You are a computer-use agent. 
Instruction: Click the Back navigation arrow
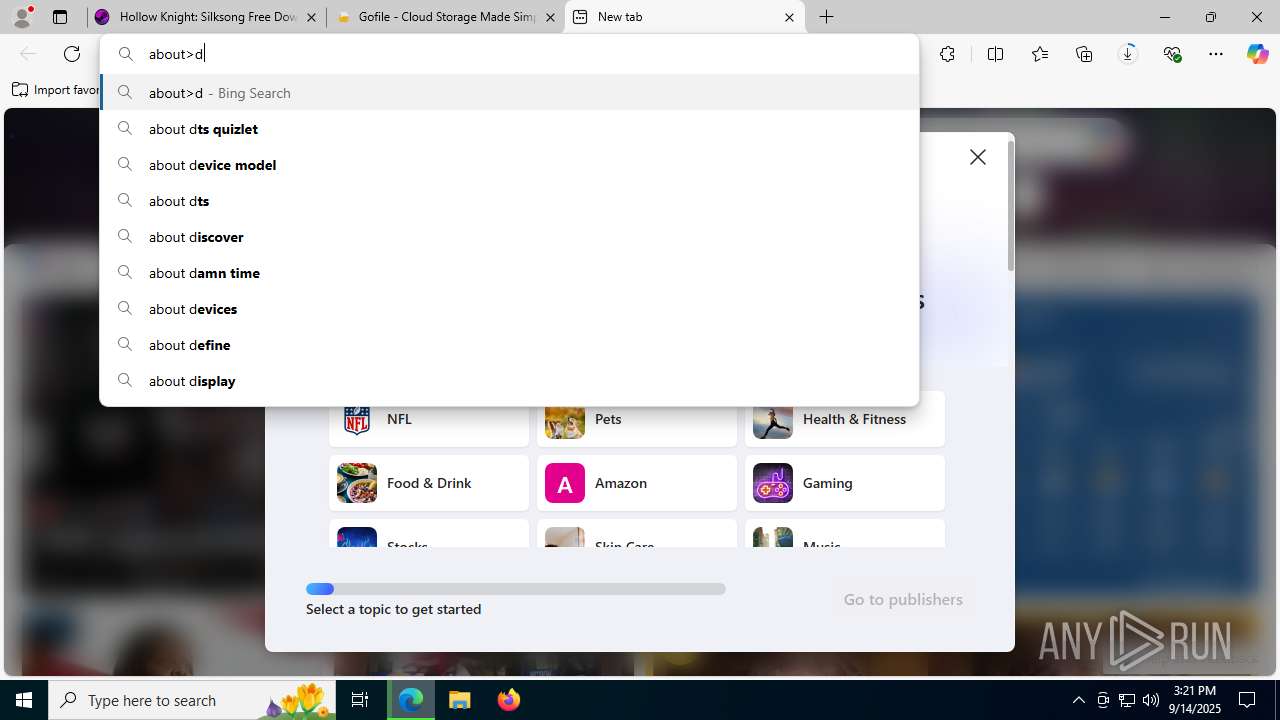(x=28, y=54)
